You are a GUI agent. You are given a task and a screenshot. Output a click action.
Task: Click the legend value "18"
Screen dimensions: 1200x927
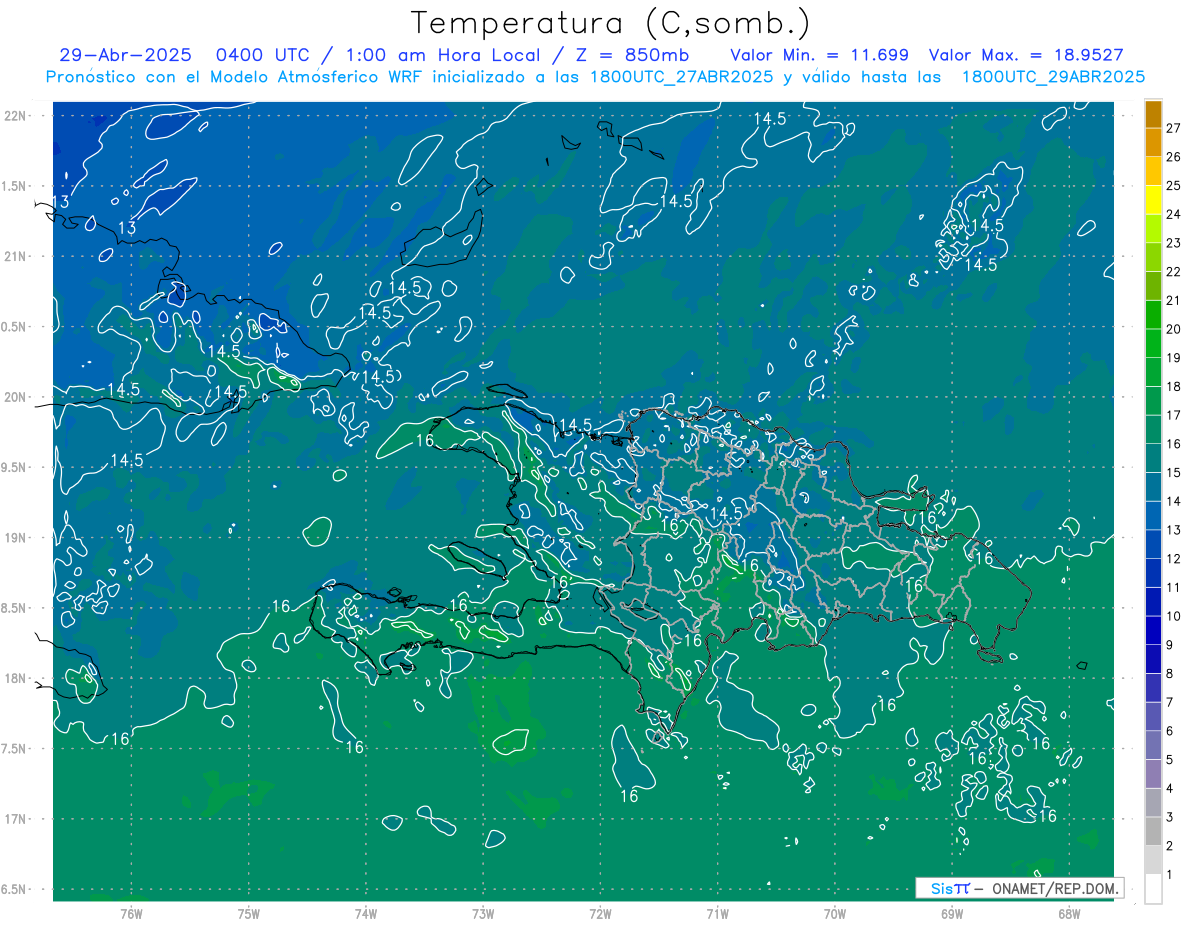point(1174,386)
